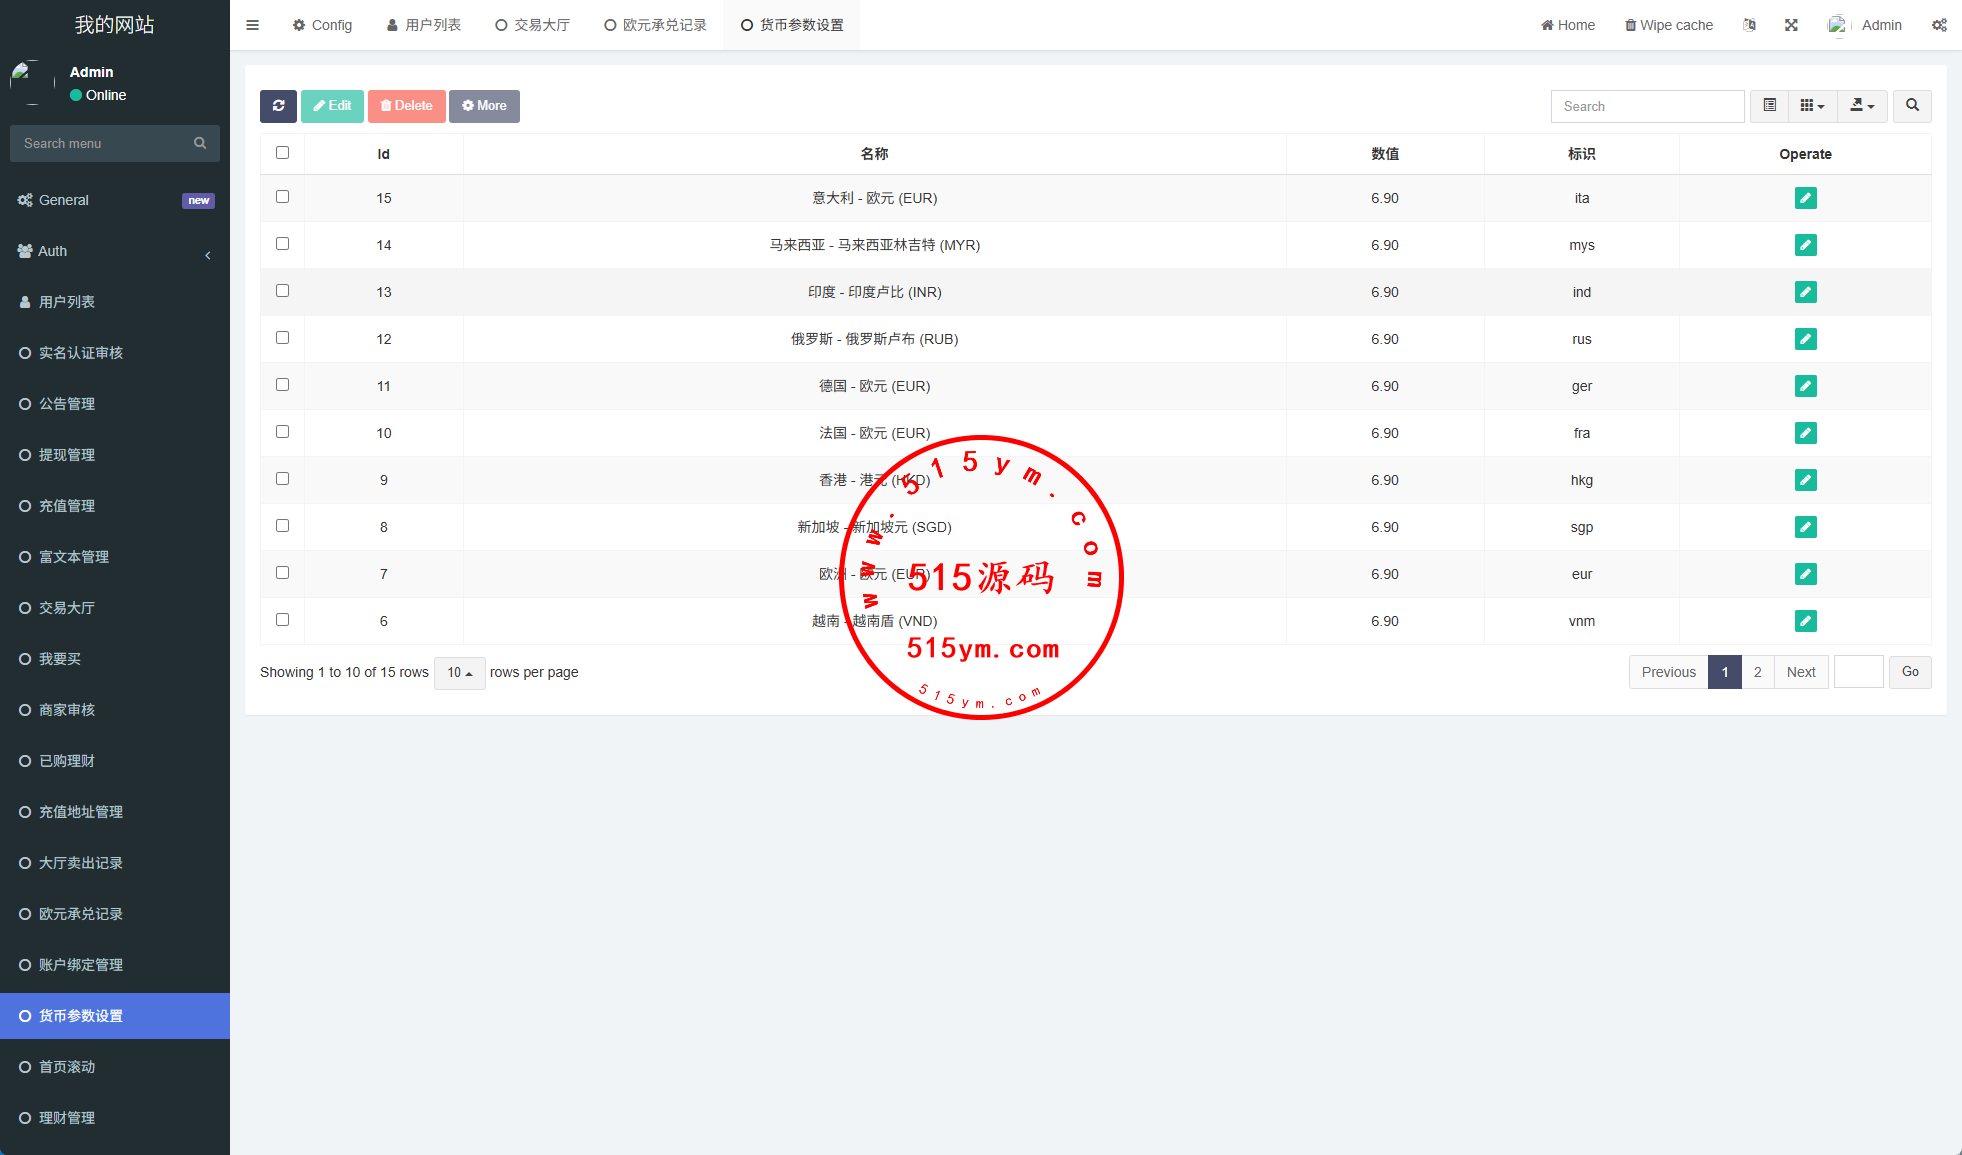Tick the checkbox for row Id 6
The height and width of the screenshot is (1155, 1962).
tap(282, 620)
